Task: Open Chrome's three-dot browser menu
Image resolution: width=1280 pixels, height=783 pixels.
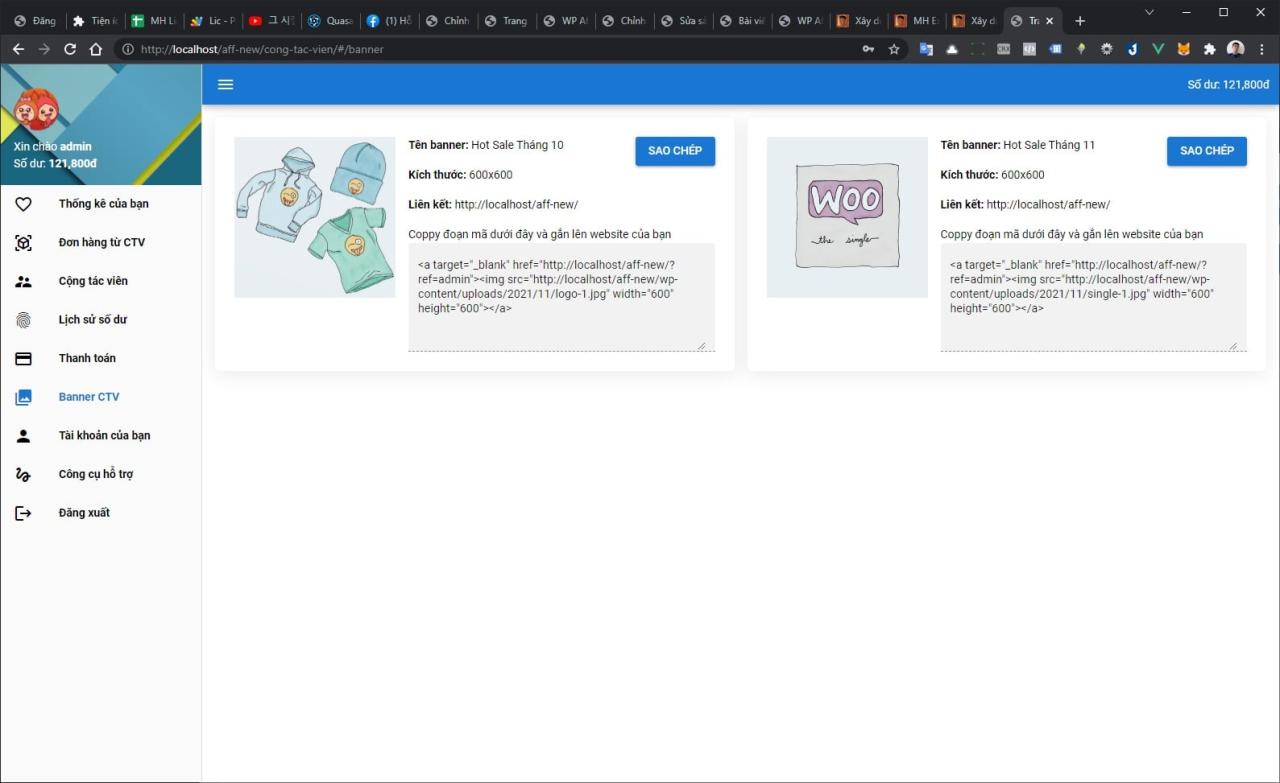Action: tap(1262, 48)
